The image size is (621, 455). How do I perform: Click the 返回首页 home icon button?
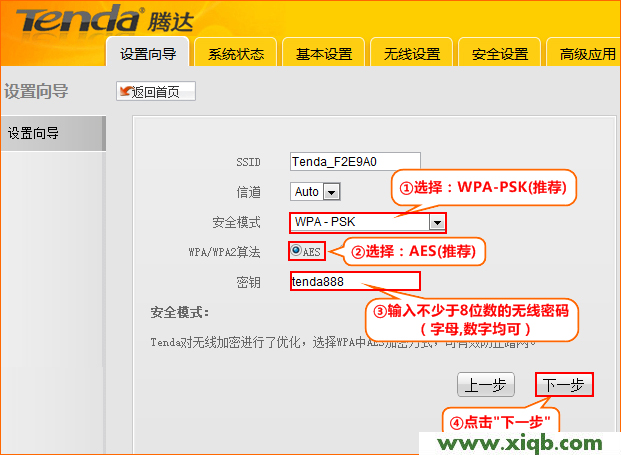[155, 92]
